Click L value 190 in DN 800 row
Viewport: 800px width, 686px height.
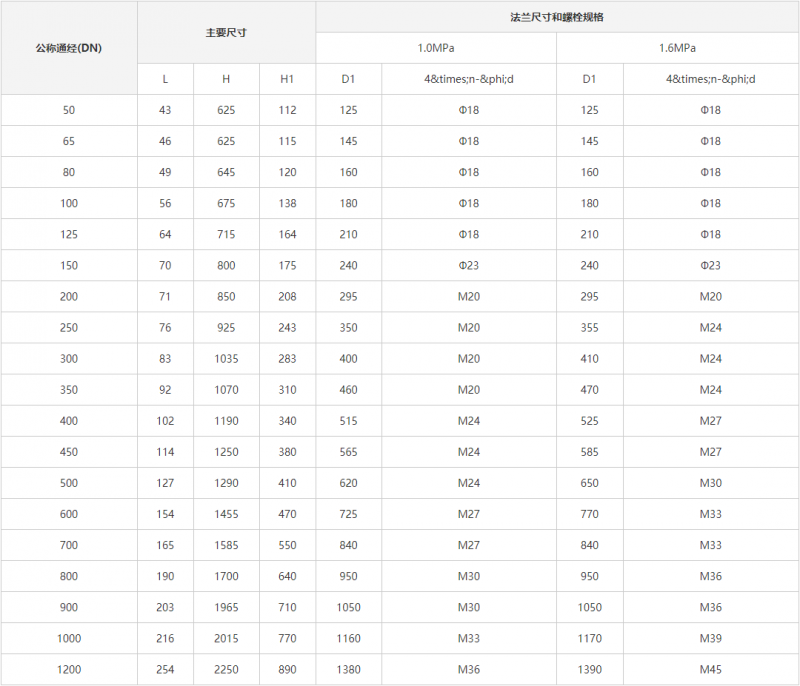165,577
